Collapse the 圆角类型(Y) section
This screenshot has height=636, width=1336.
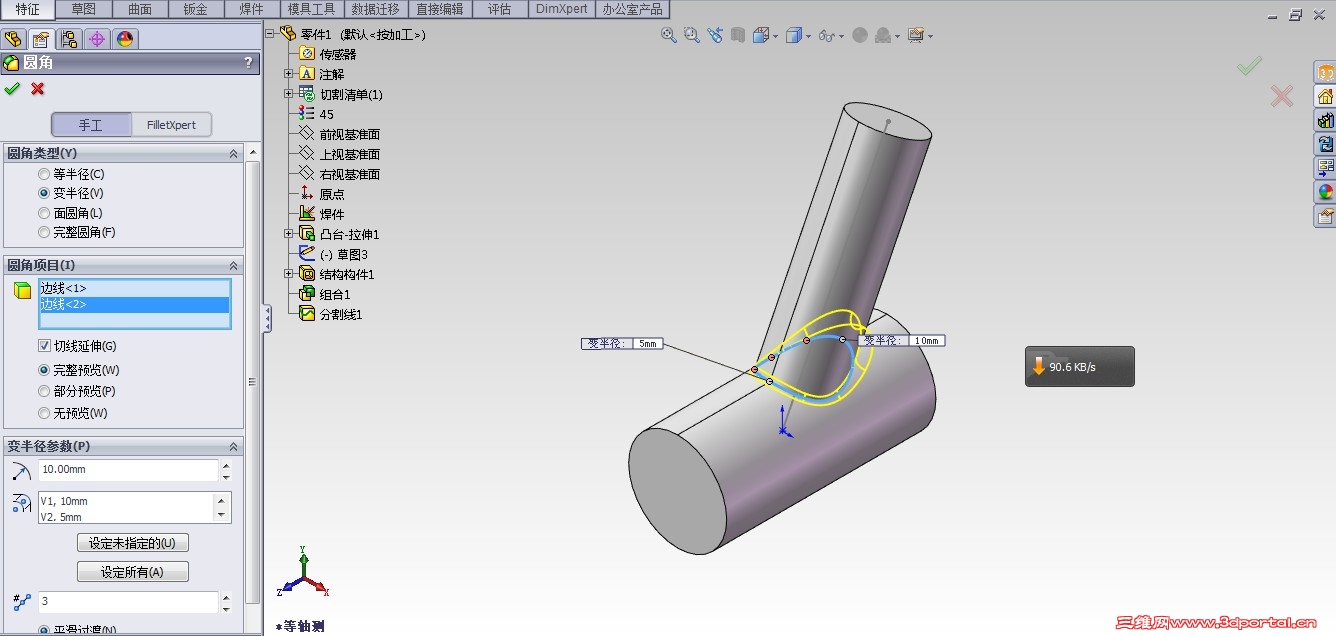click(x=234, y=153)
